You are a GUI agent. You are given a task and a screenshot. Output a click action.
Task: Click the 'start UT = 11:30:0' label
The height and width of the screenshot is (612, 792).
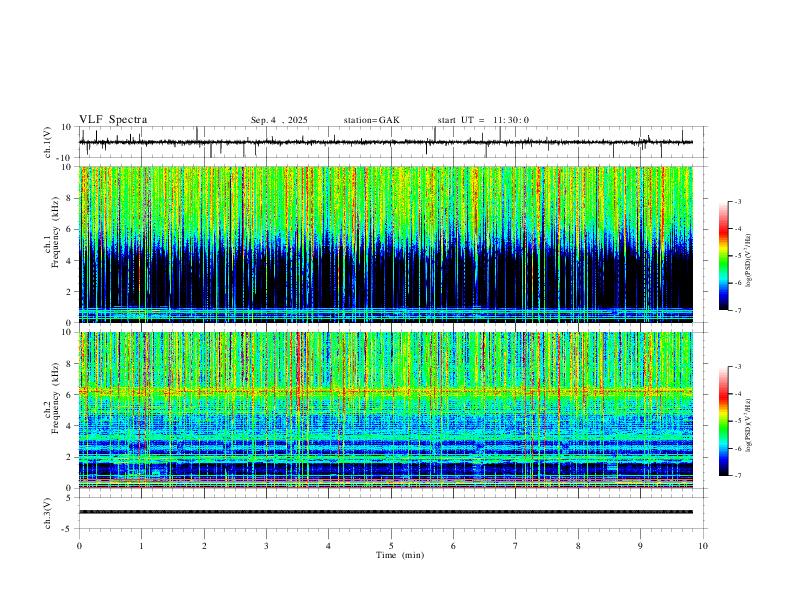click(483, 120)
